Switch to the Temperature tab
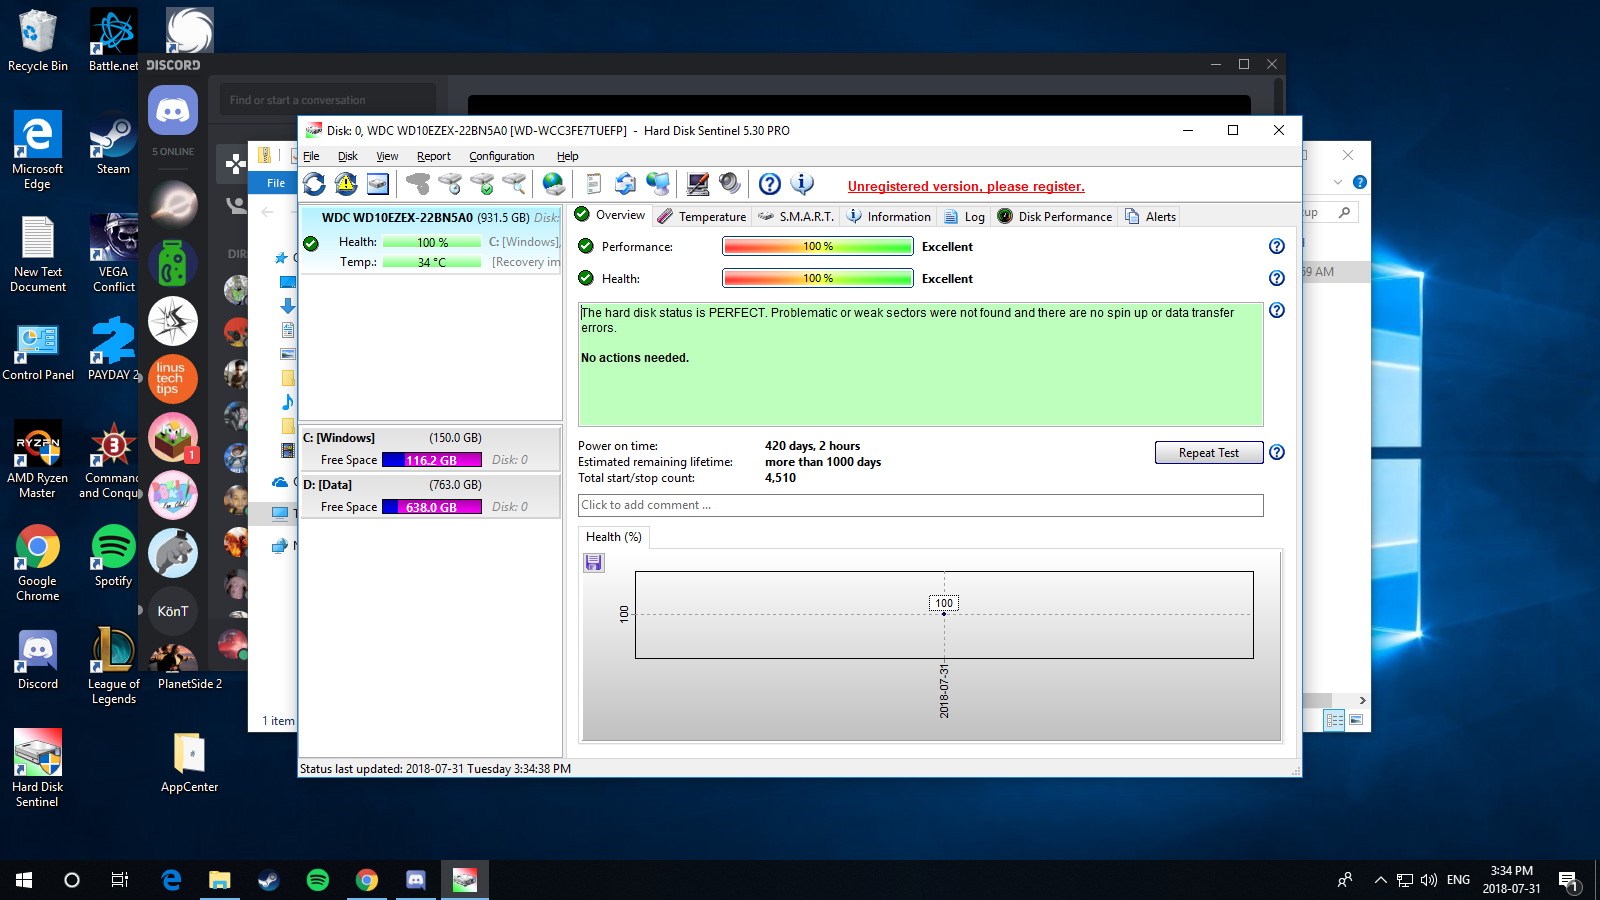 (x=702, y=216)
